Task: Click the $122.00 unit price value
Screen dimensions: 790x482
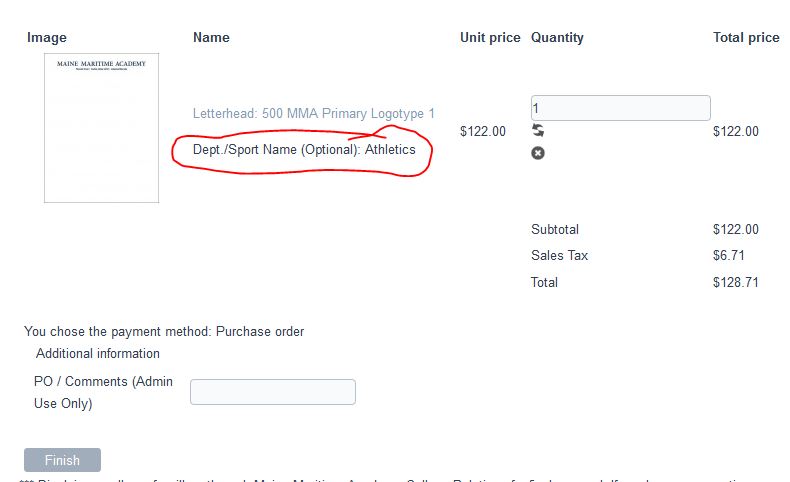Action: coord(483,131)
